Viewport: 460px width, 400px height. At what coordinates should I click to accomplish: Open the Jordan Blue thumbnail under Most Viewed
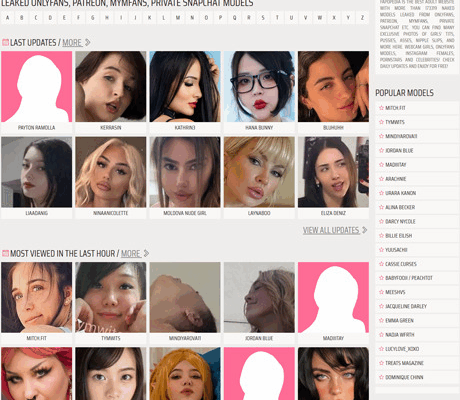tap(259, 297)
